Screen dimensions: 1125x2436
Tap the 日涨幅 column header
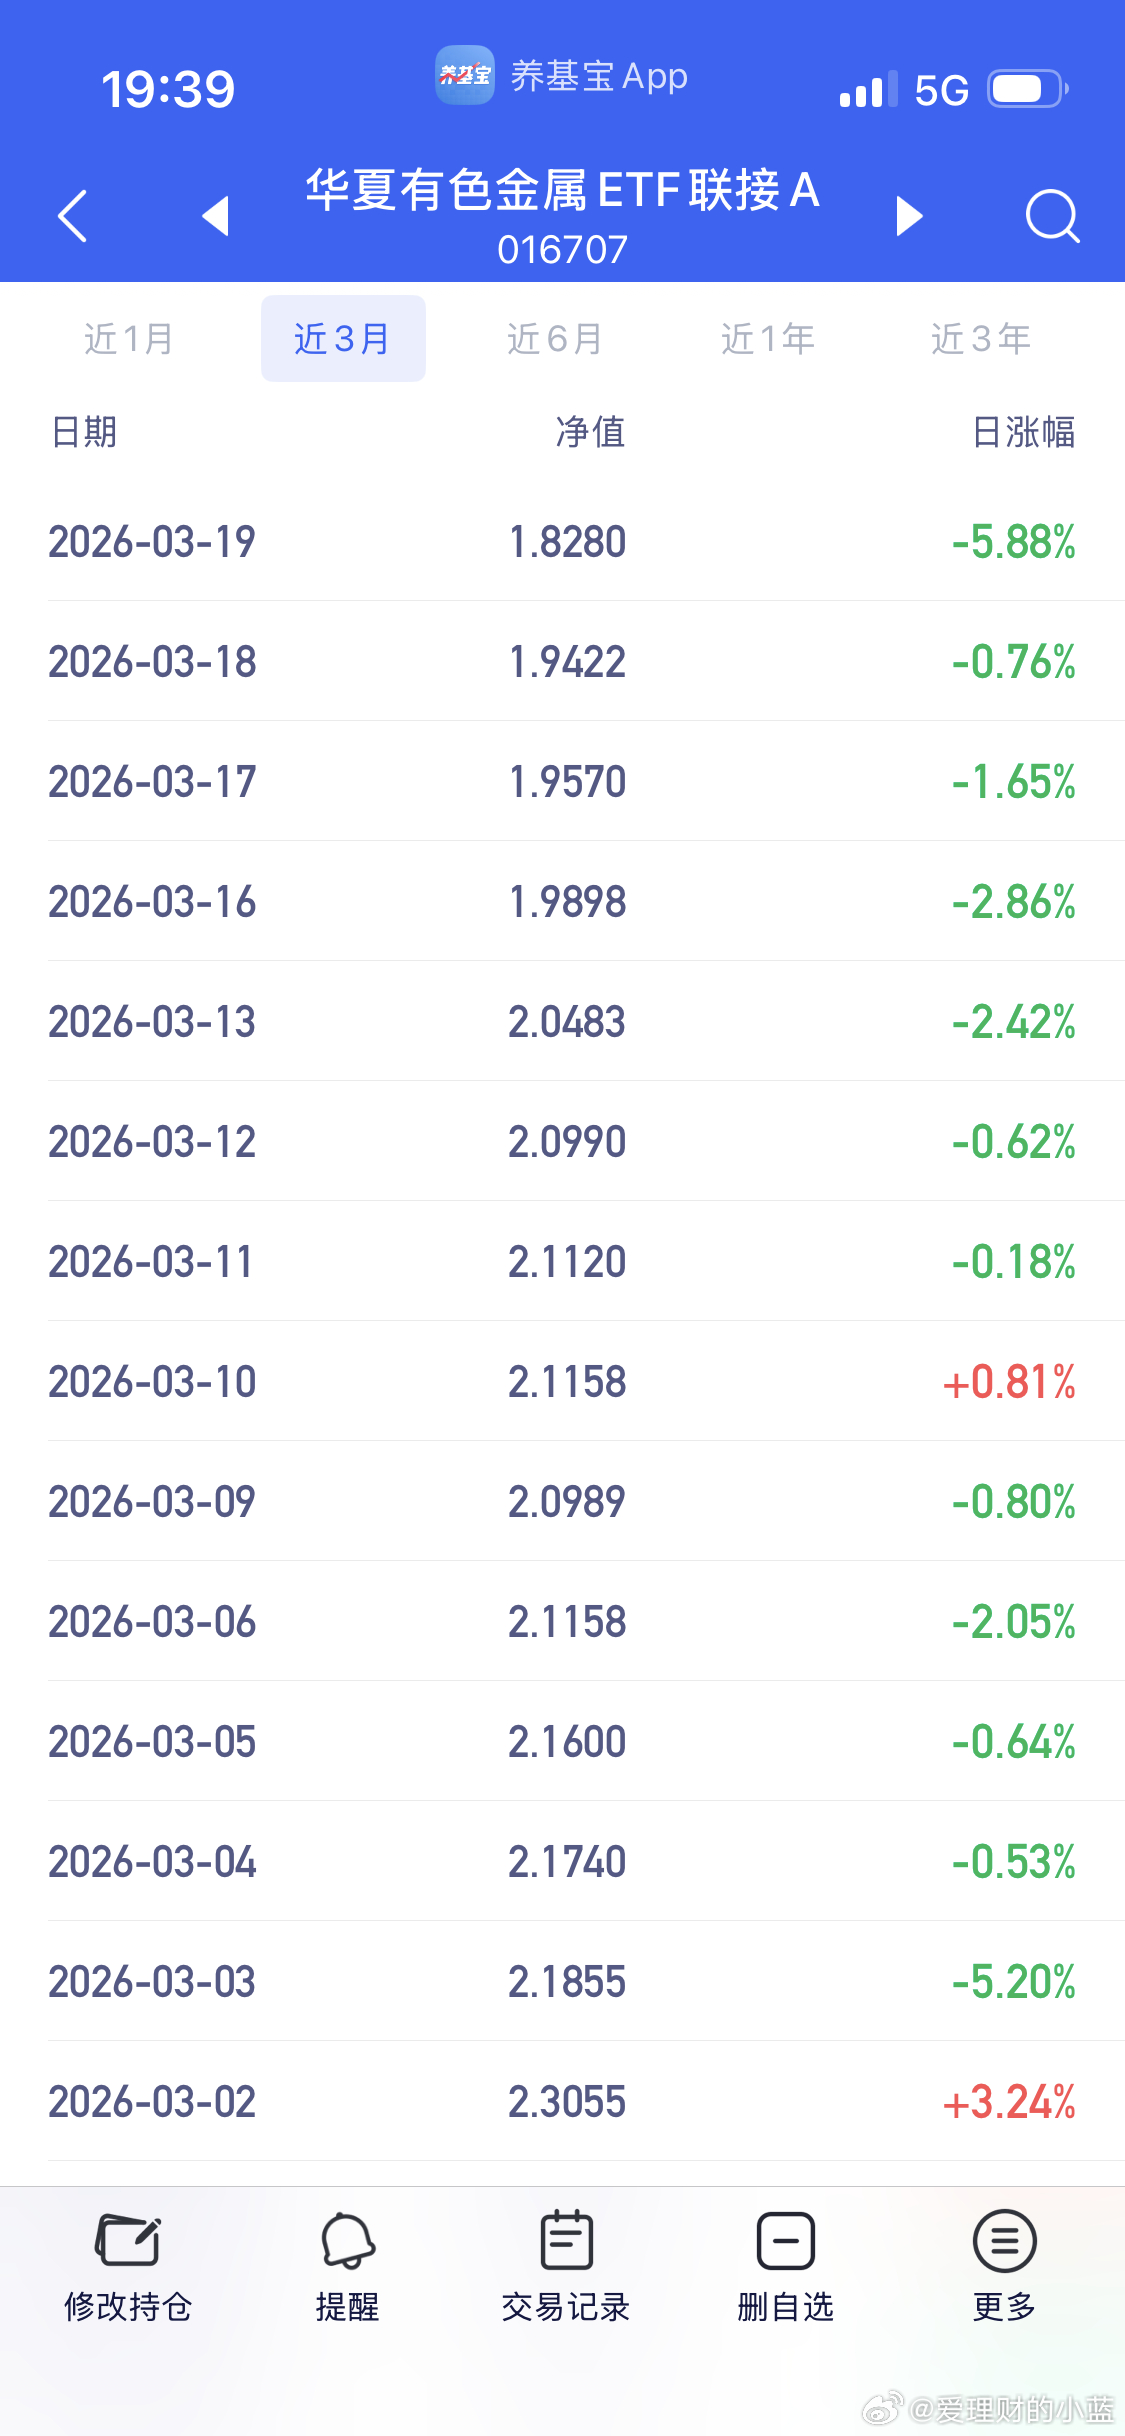[1023, 432]
